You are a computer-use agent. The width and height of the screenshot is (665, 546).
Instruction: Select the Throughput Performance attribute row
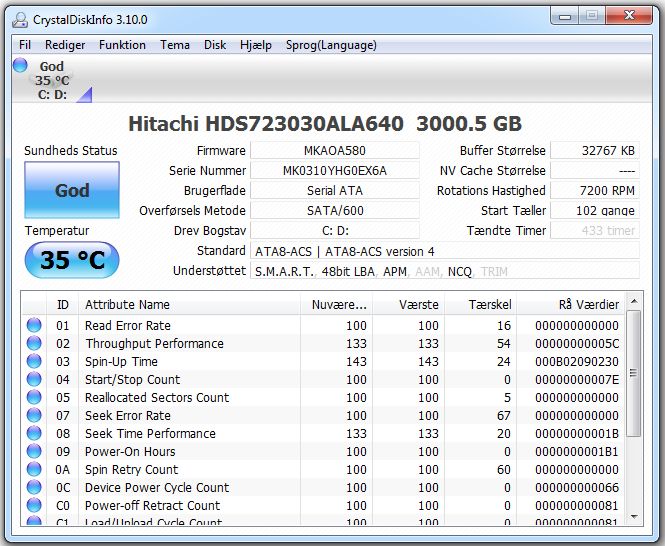pyautogui.click(x=154, y=344)
